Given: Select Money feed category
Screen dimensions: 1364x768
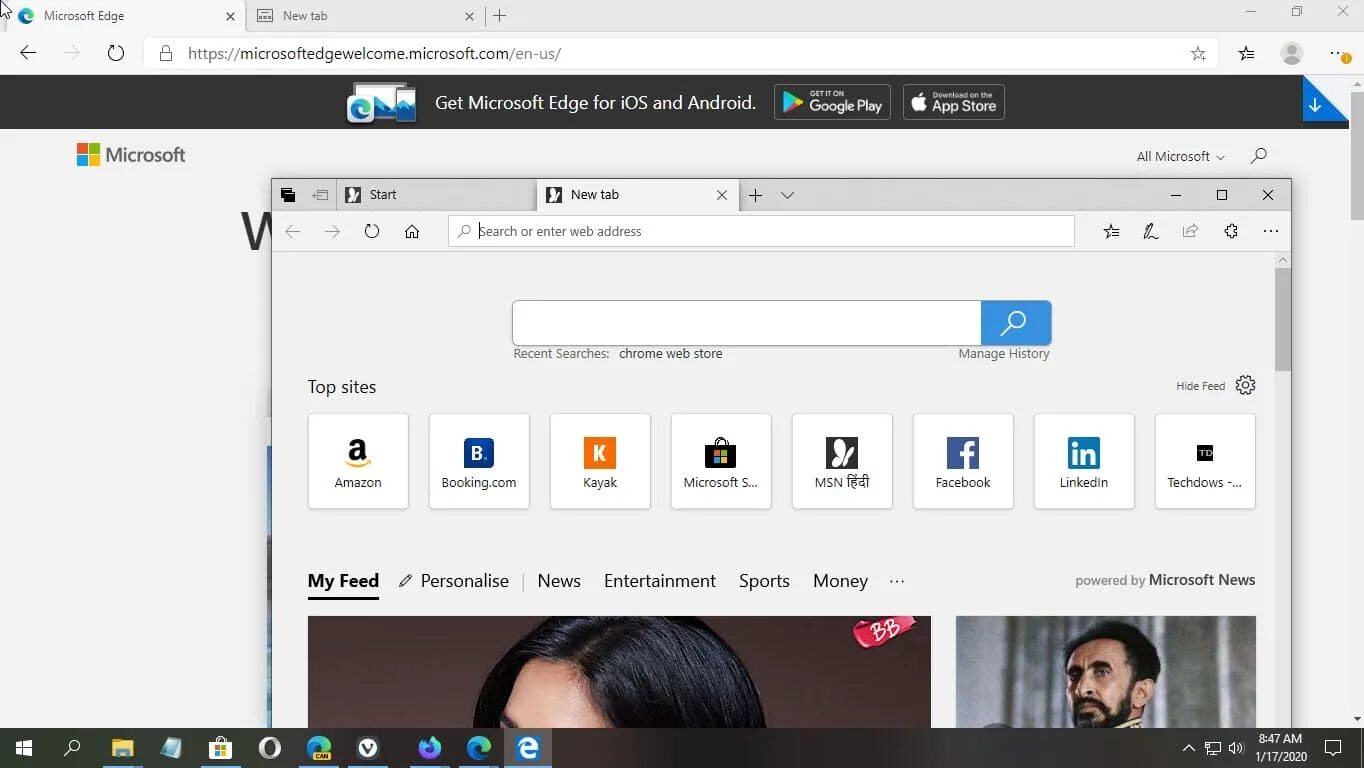Looking at the screenshot, I should 840,581.
